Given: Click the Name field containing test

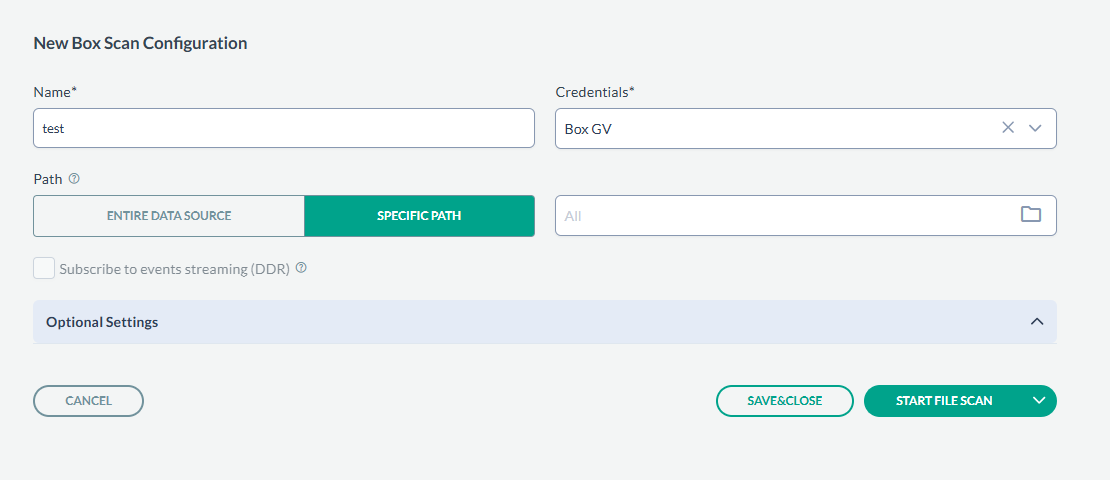Looking at the screenshot, I should [x=284, y=128].
